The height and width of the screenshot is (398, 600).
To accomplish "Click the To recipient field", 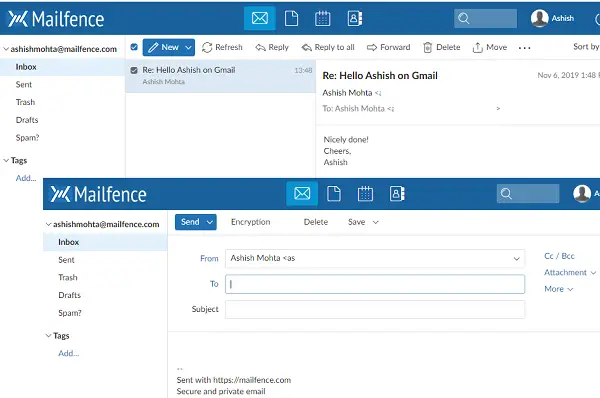I will pos(375,284).
